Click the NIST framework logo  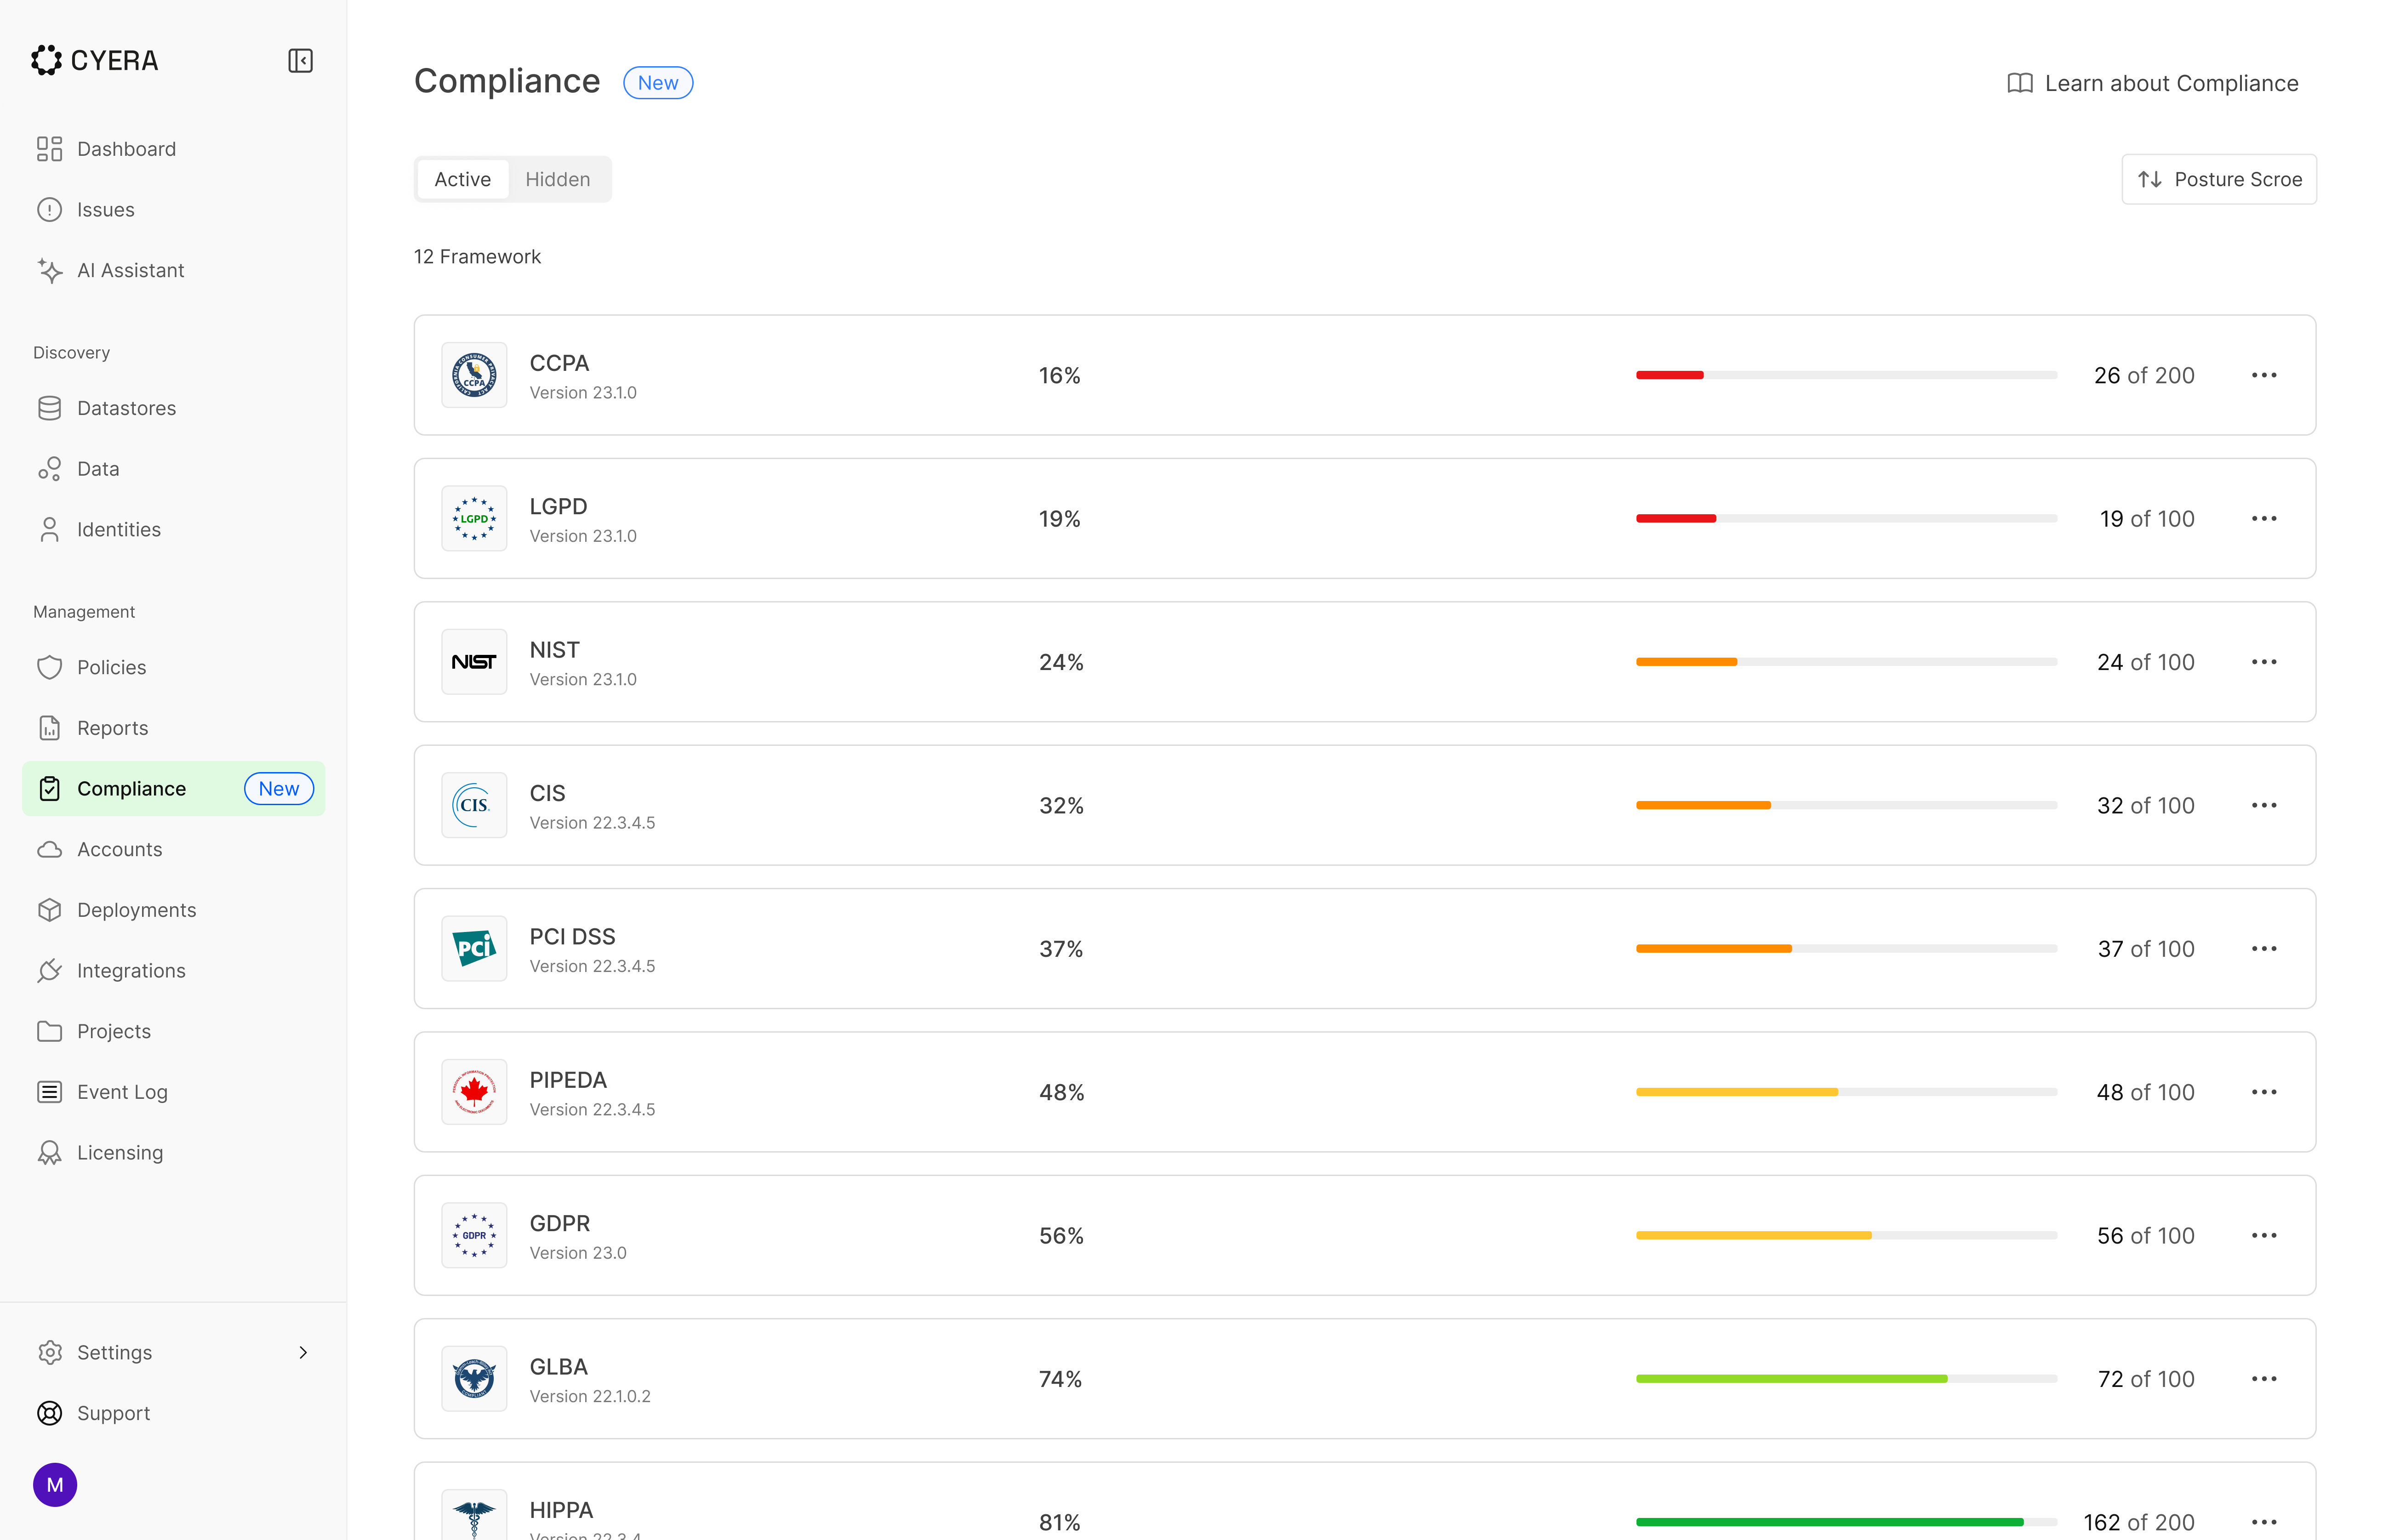pos(474,662)
